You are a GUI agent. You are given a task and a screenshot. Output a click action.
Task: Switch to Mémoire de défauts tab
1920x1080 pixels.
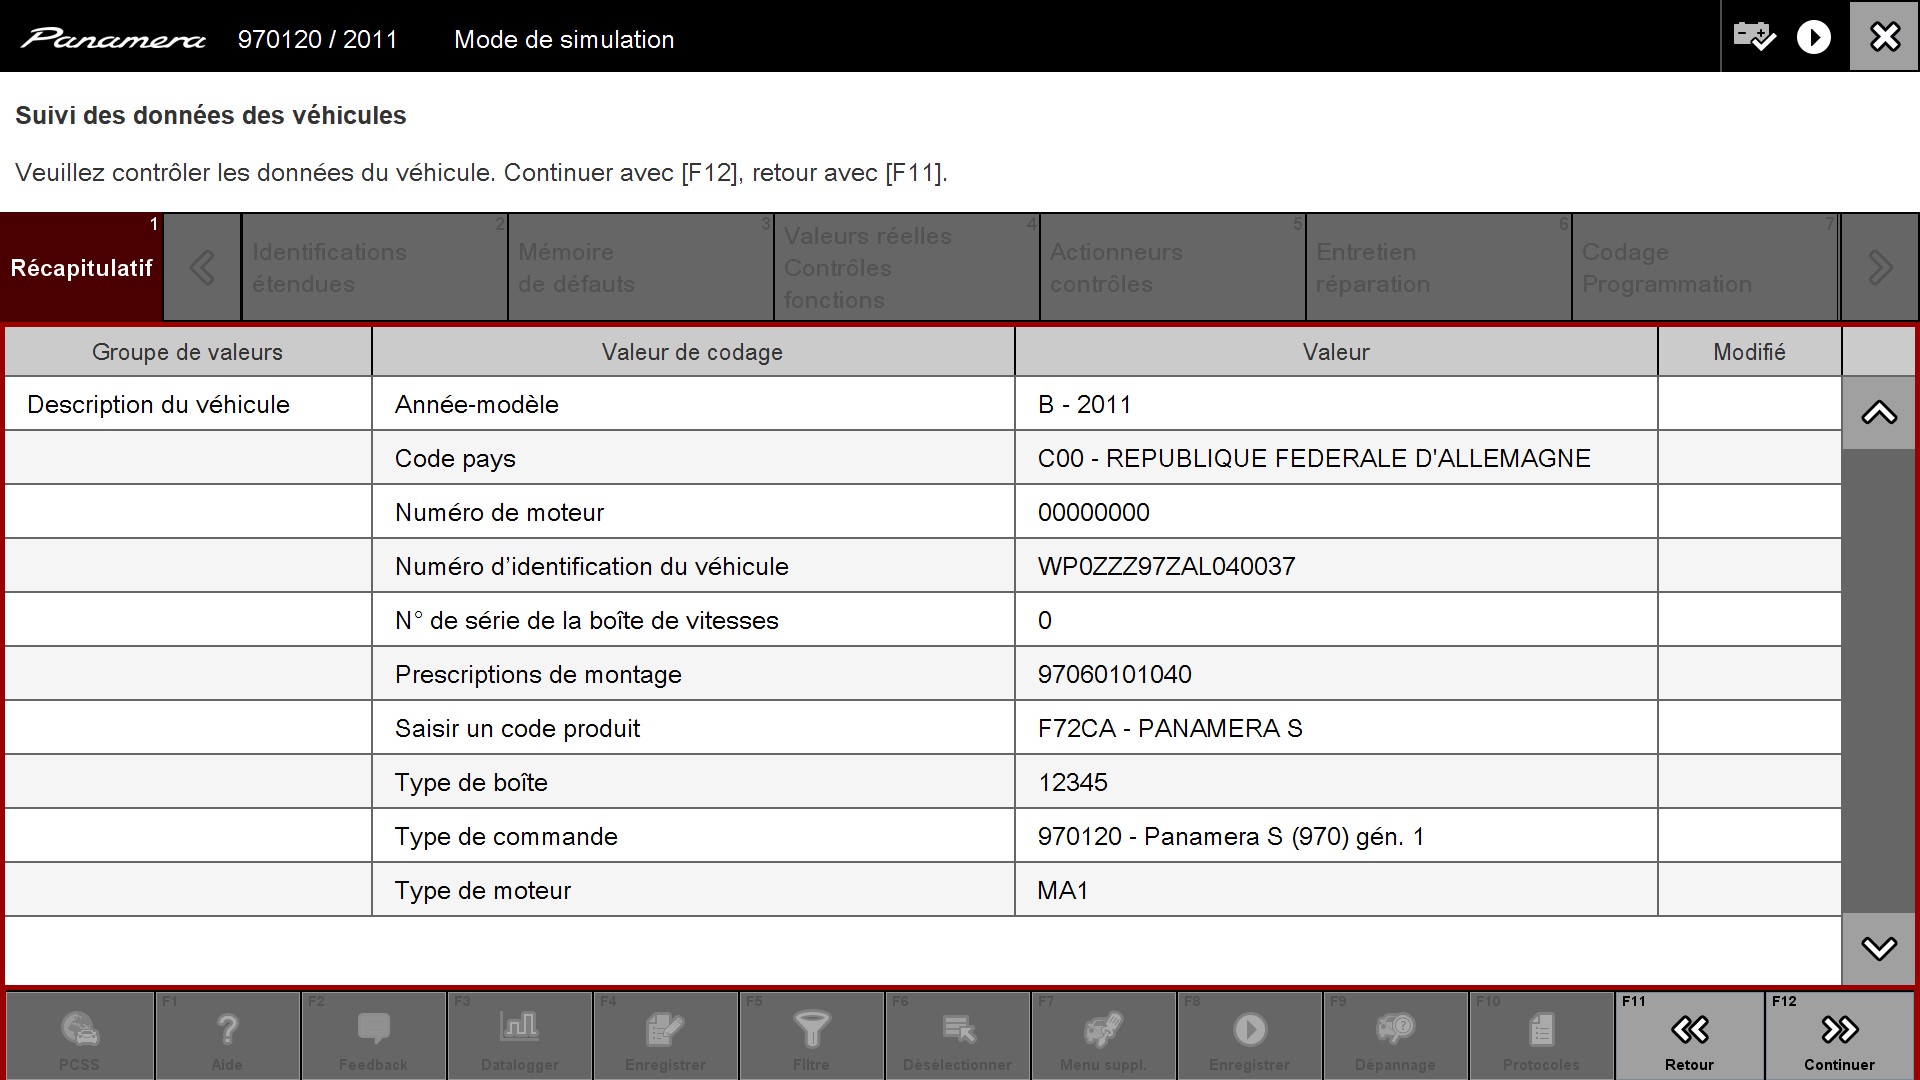(641, 267)
